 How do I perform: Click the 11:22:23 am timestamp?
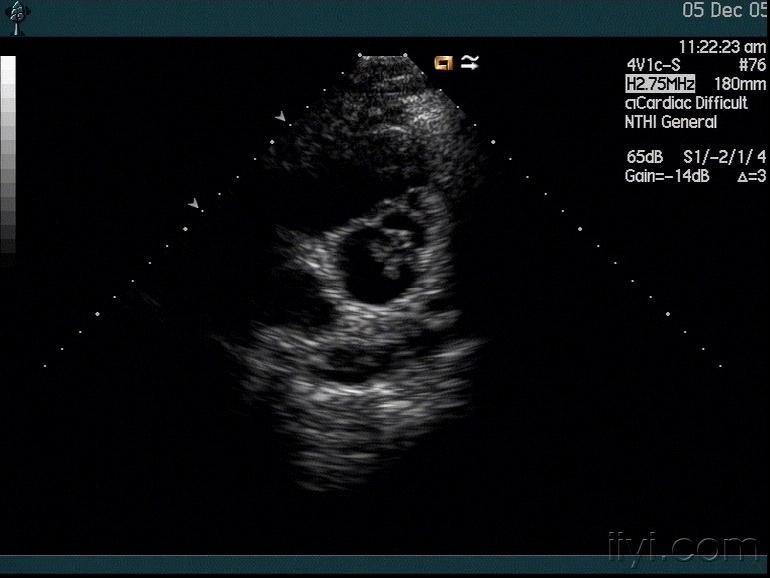coord(722,47)
